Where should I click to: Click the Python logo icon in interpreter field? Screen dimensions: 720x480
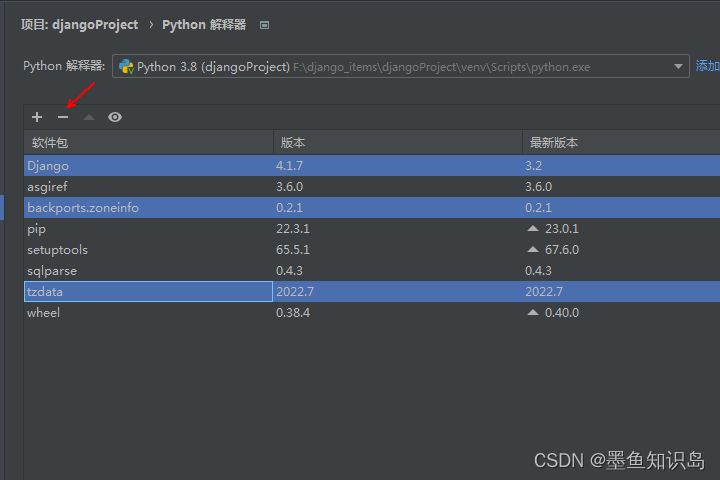126,67
